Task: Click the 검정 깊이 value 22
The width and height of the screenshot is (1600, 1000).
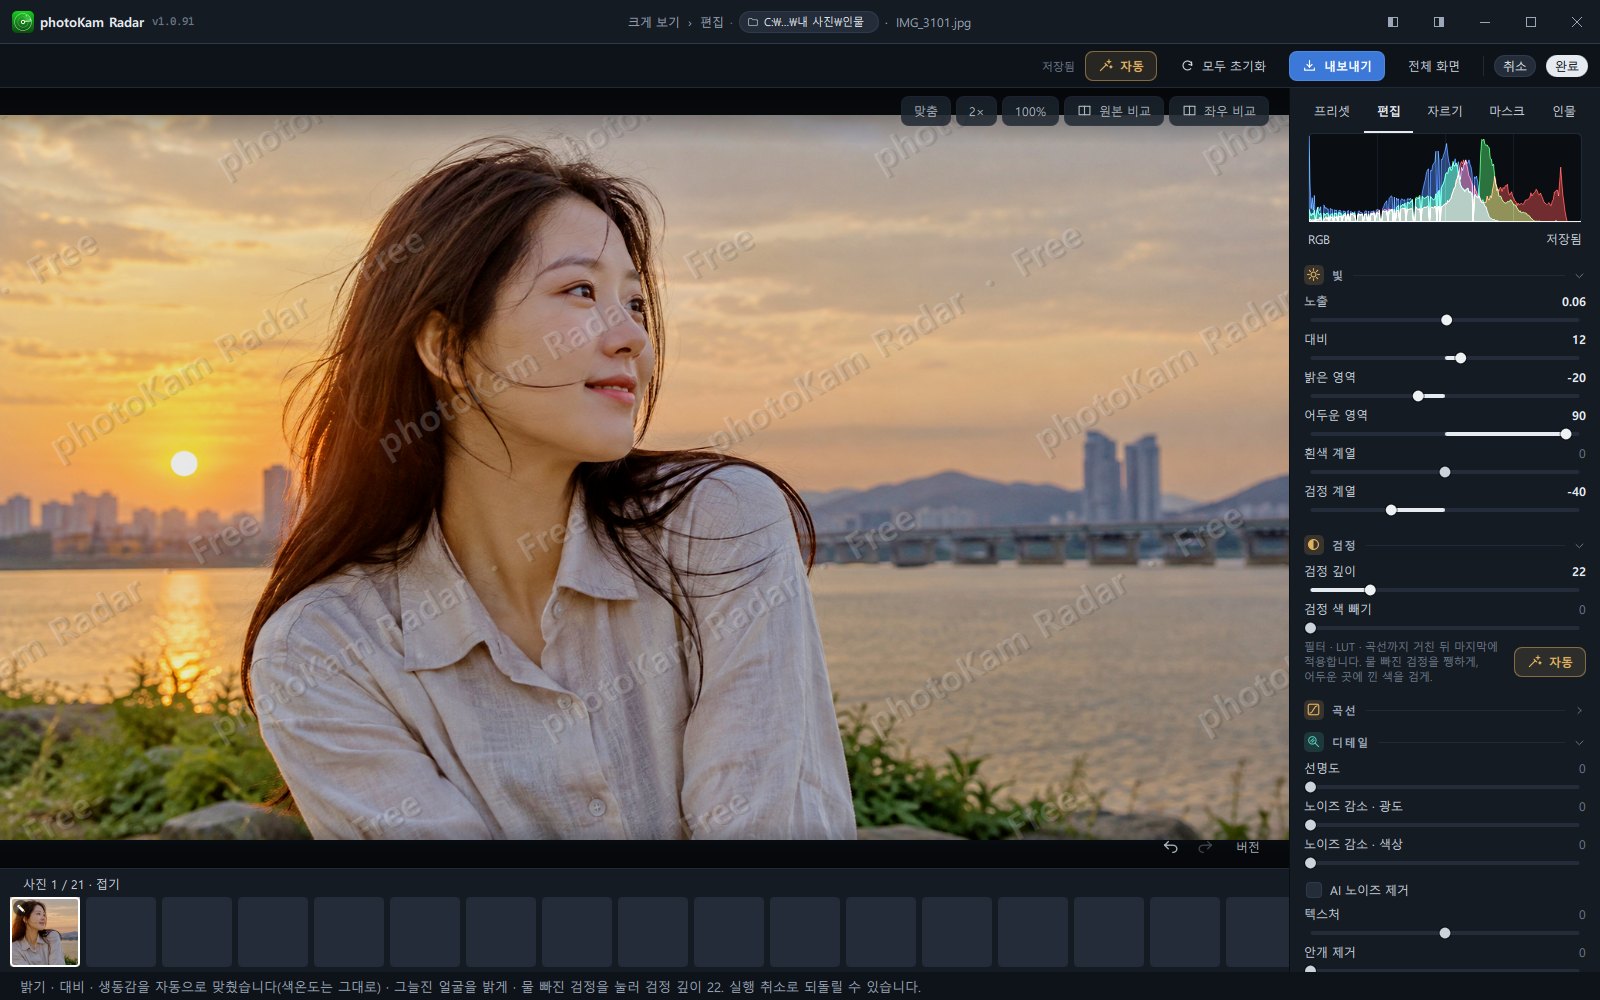Action: [x=1579, y=572]
